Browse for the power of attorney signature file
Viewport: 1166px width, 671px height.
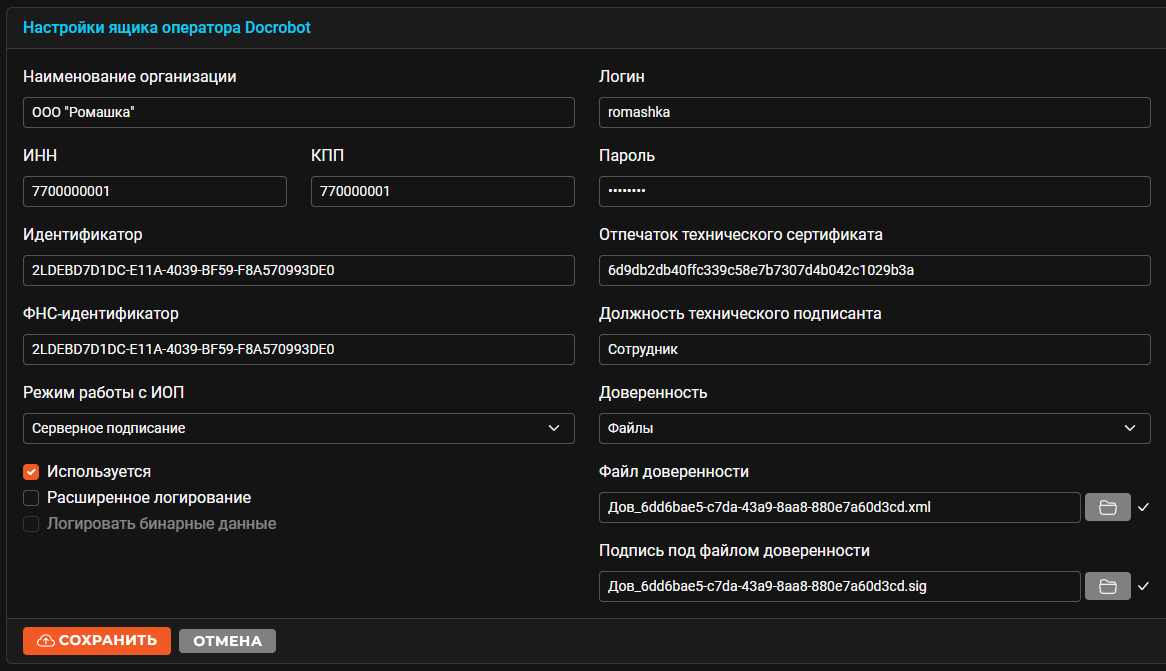click(1107, 586)
